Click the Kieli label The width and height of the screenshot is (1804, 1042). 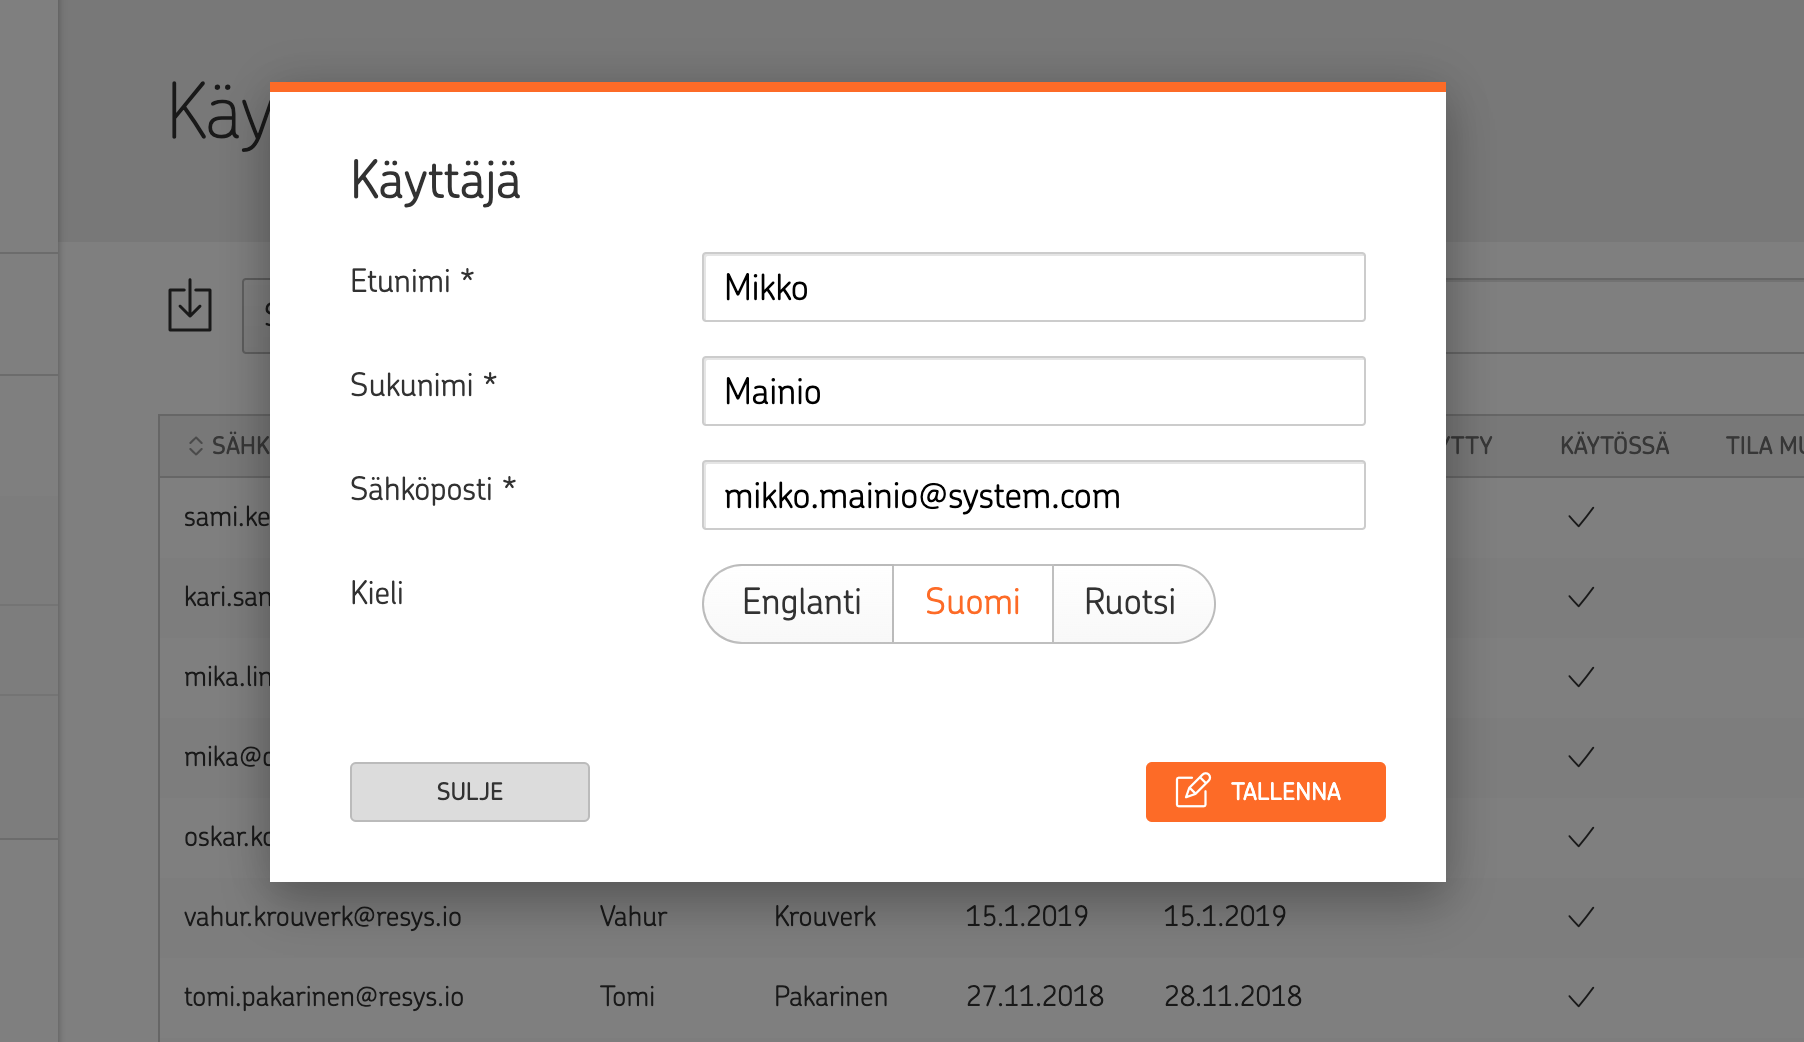377,593
